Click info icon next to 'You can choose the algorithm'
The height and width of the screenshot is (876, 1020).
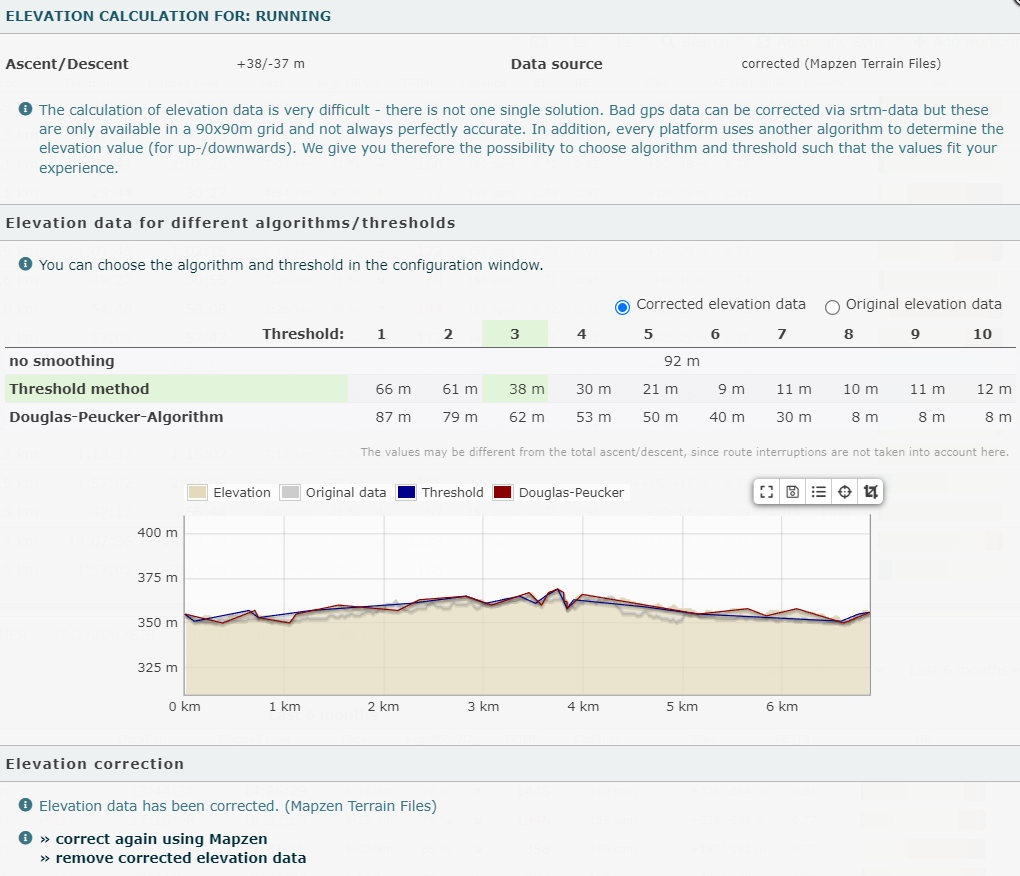25,264
